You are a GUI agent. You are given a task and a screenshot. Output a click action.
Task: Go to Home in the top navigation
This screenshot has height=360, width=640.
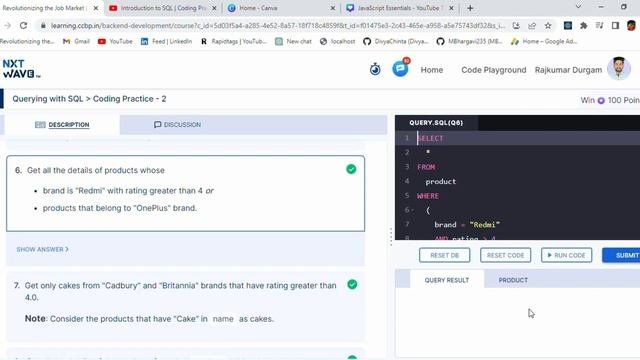(x=431, y=70)
